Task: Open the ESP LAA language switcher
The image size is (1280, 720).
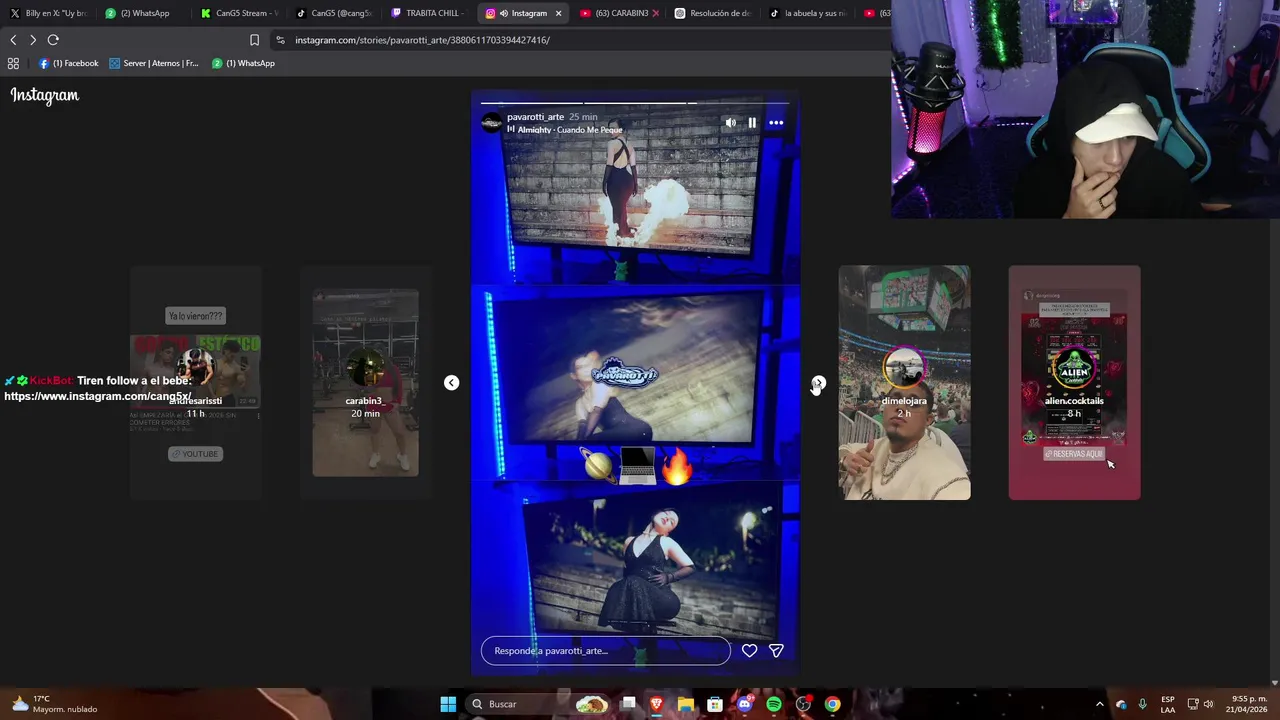Action: (x=1168, y=704)
